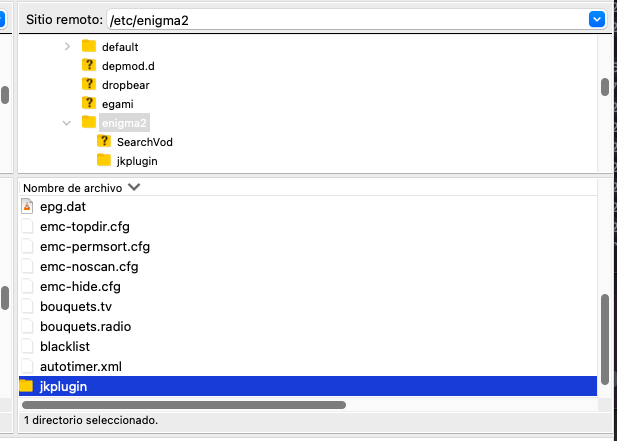Image resolution: width=617 pixels, height=441 pixels.
Task: Click the egami question-mark folder icon
Action: (88, 104)
